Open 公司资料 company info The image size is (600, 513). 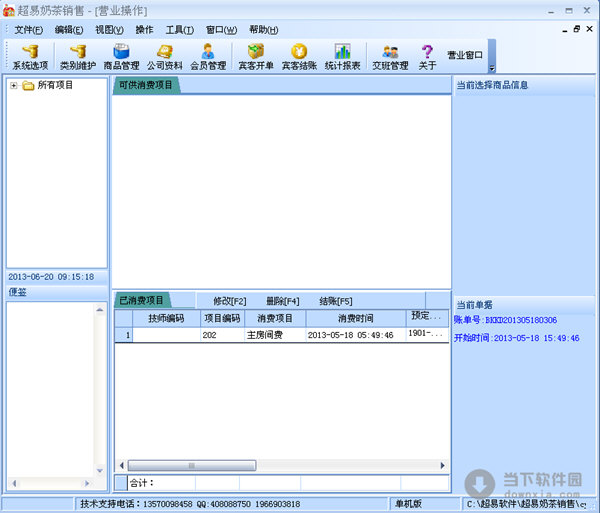[165, 57]
